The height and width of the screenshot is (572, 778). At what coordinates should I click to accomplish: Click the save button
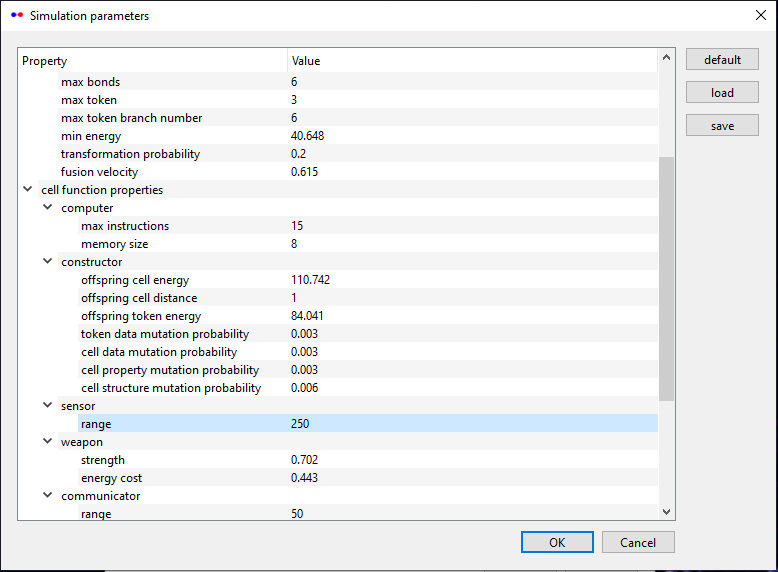[722, 126]
